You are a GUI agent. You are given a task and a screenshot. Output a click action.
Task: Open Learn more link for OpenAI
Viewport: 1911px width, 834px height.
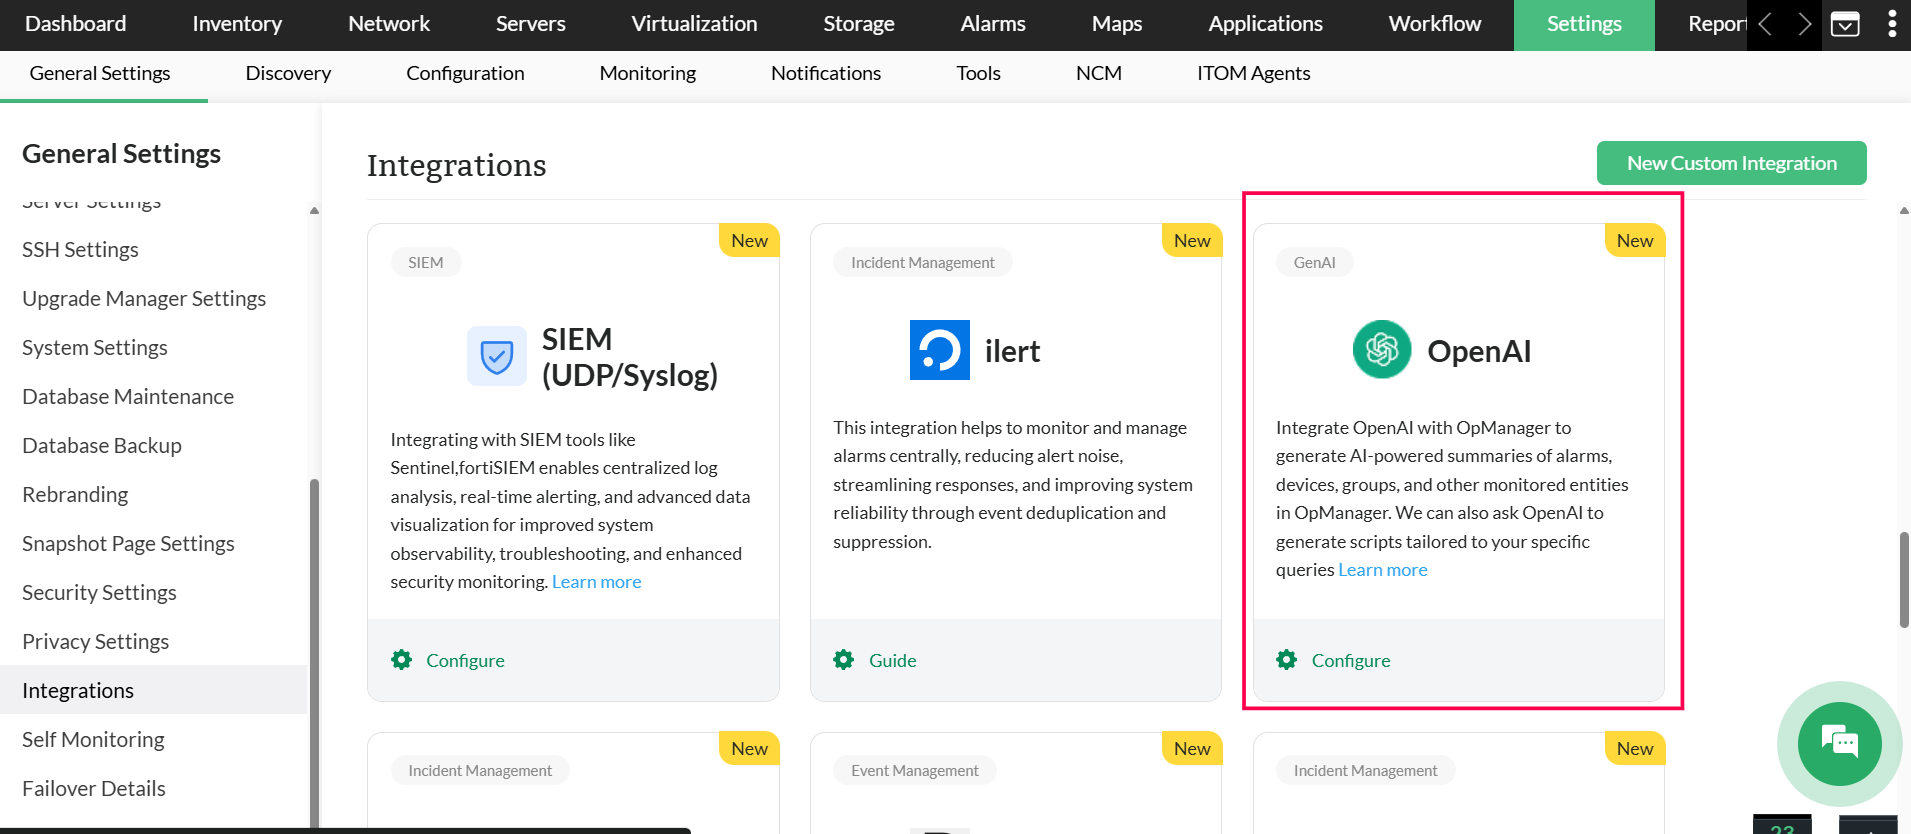tap(1382, 570)
